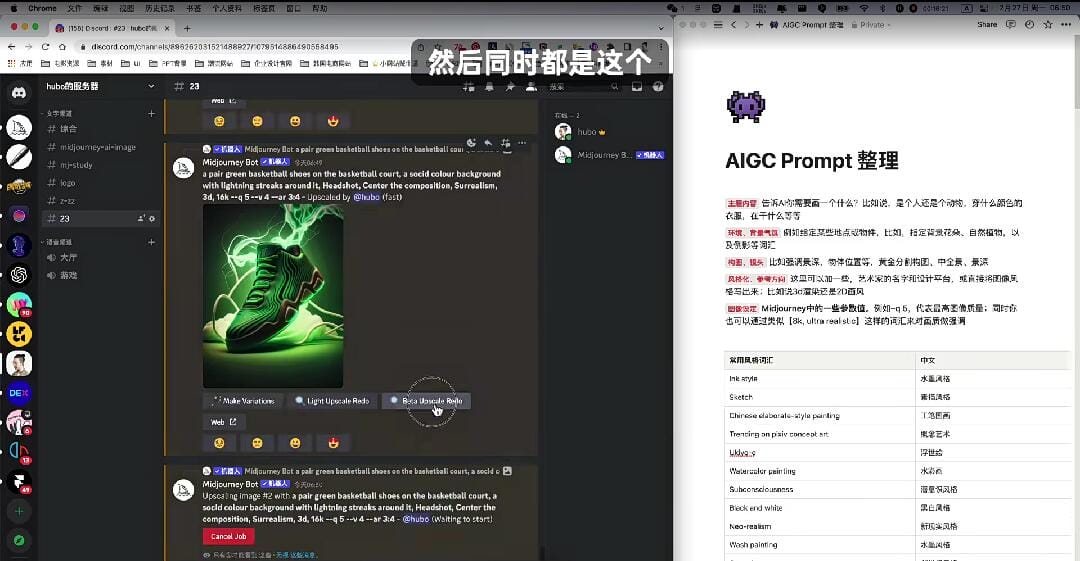Open notification settings bell icon
Screen dimensions: 1080x561
click(x=489, y=87)
